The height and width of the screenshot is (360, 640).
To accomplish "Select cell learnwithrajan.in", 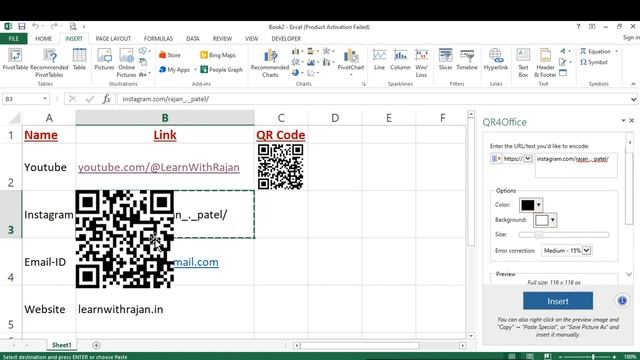I will coord(165,309).
